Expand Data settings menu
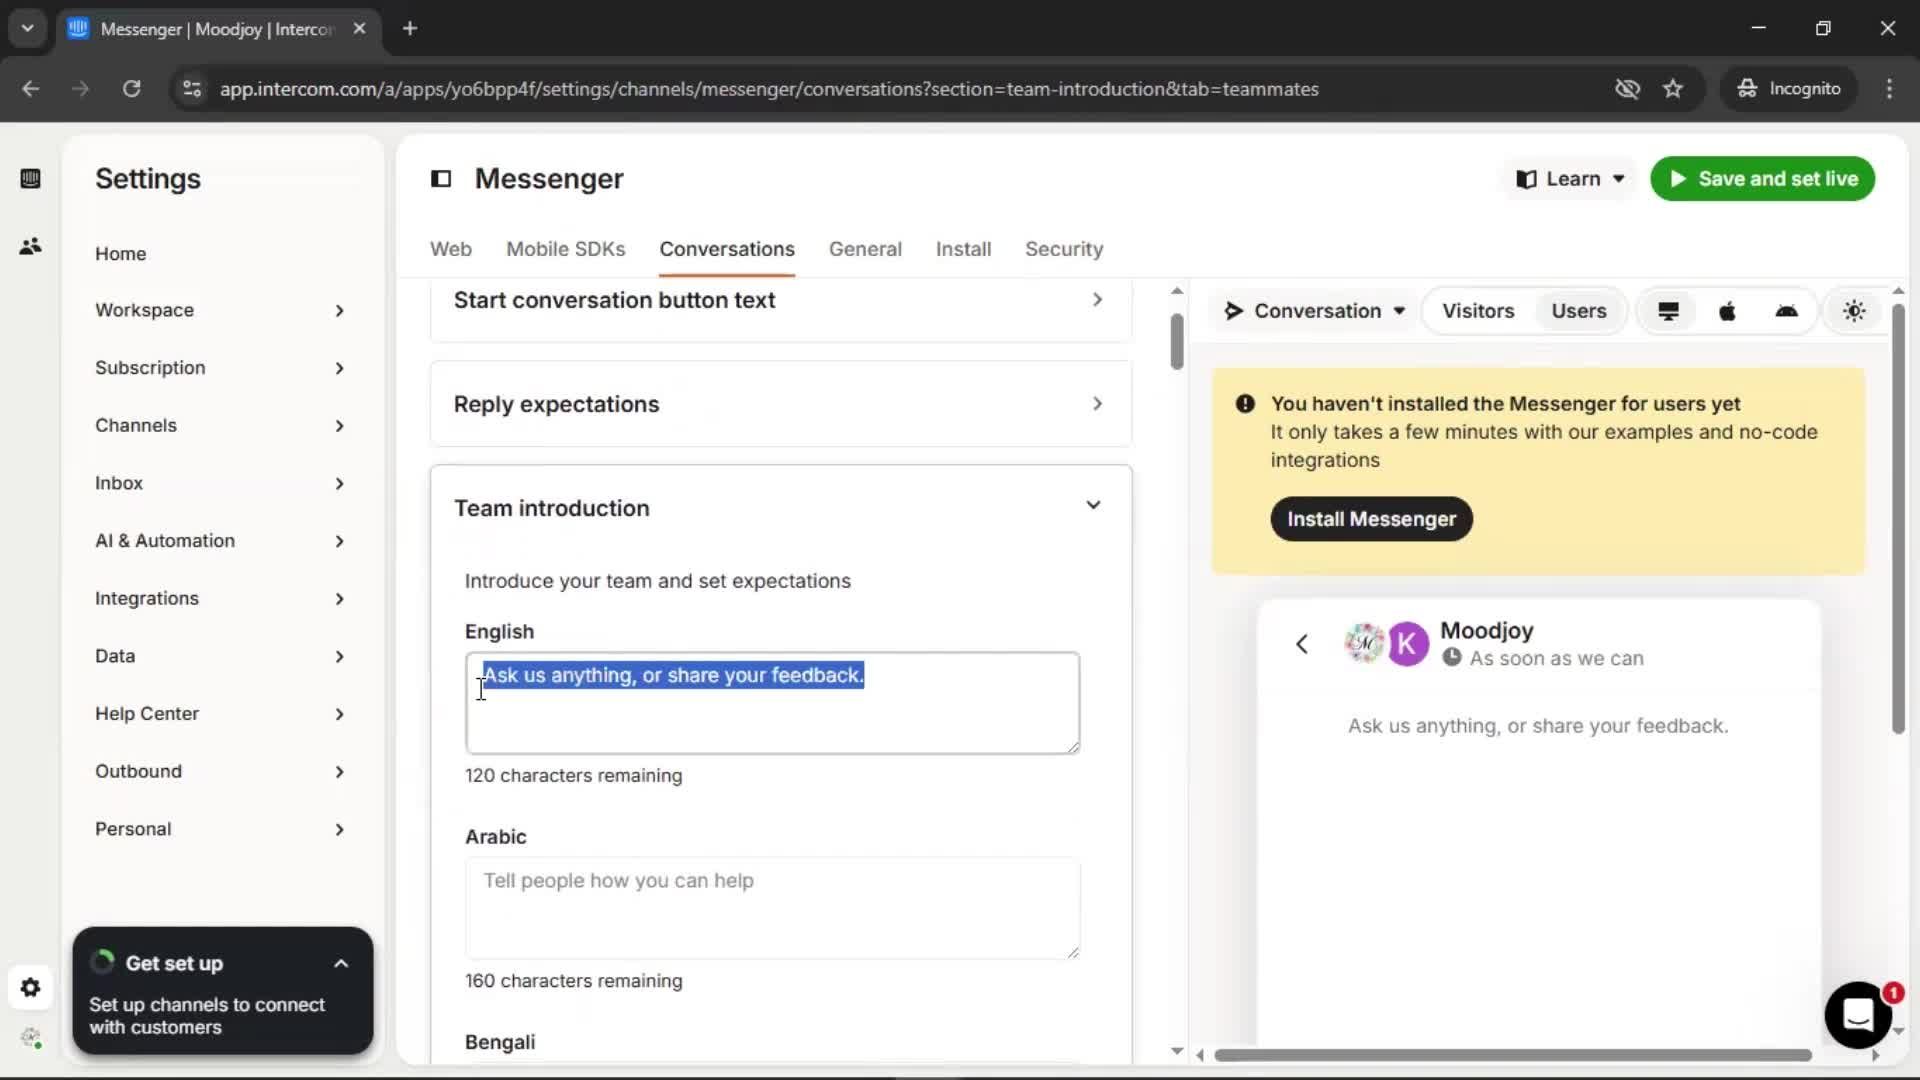Viewport: 1920px width, 1080px height. pyautogui.click(x=219, y=656)
